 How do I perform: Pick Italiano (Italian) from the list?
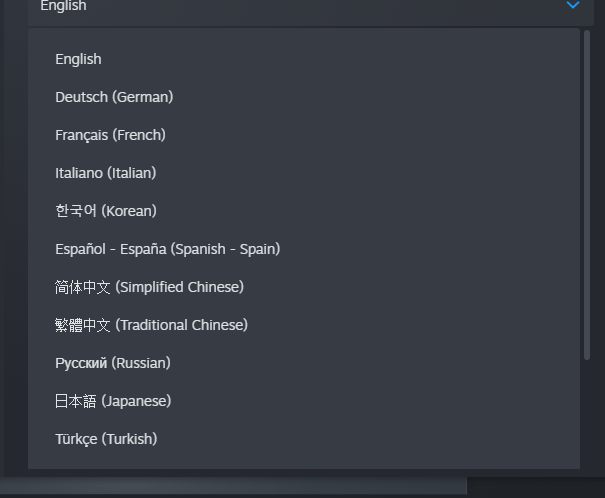(106, 173)
